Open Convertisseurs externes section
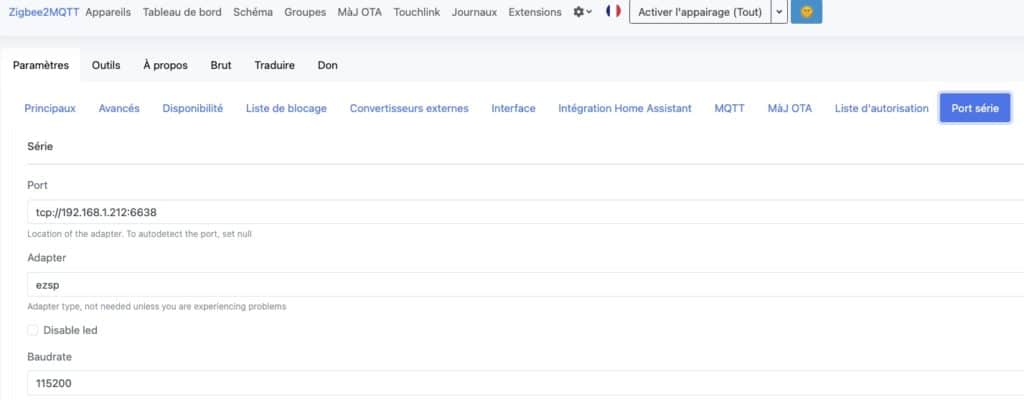This screenshot has height=400, width=1024. point(409,108)
